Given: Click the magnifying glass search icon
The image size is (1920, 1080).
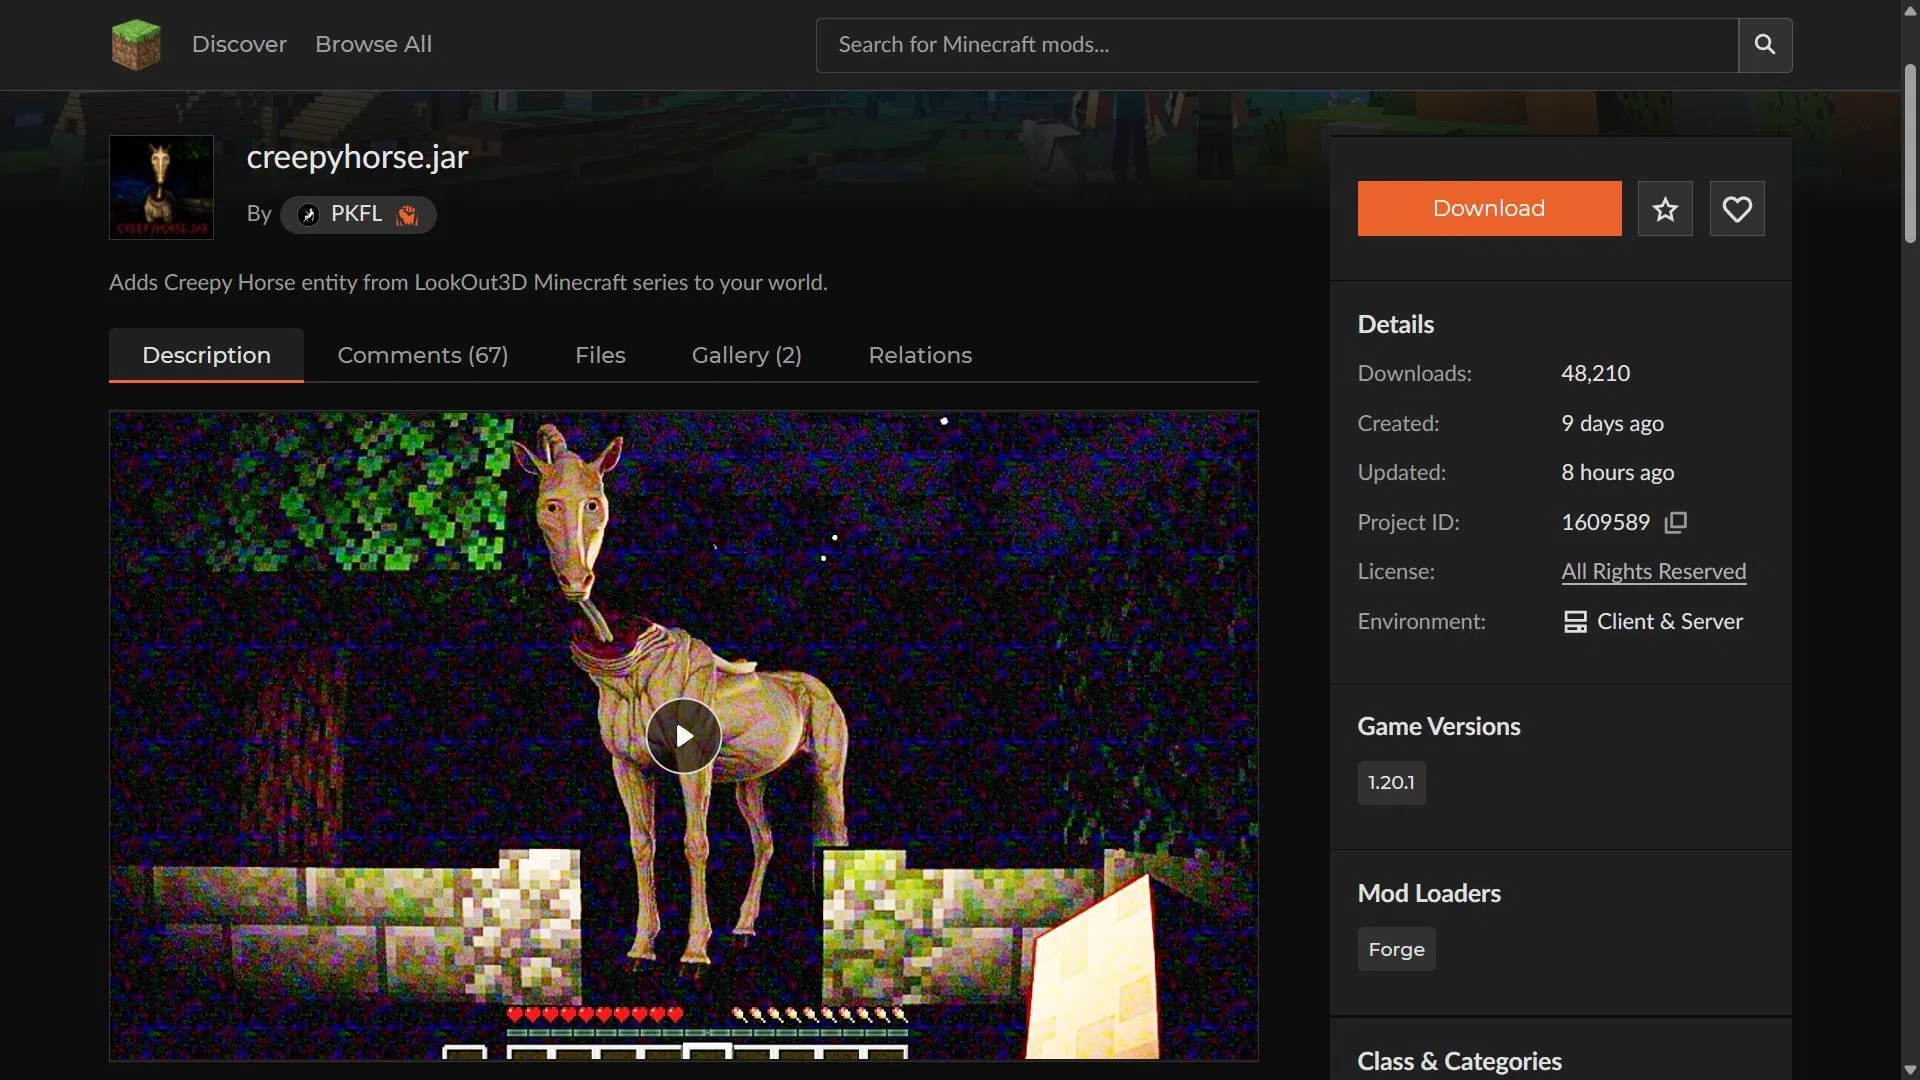Looking at the screenshot, I should click(1765, 45).
